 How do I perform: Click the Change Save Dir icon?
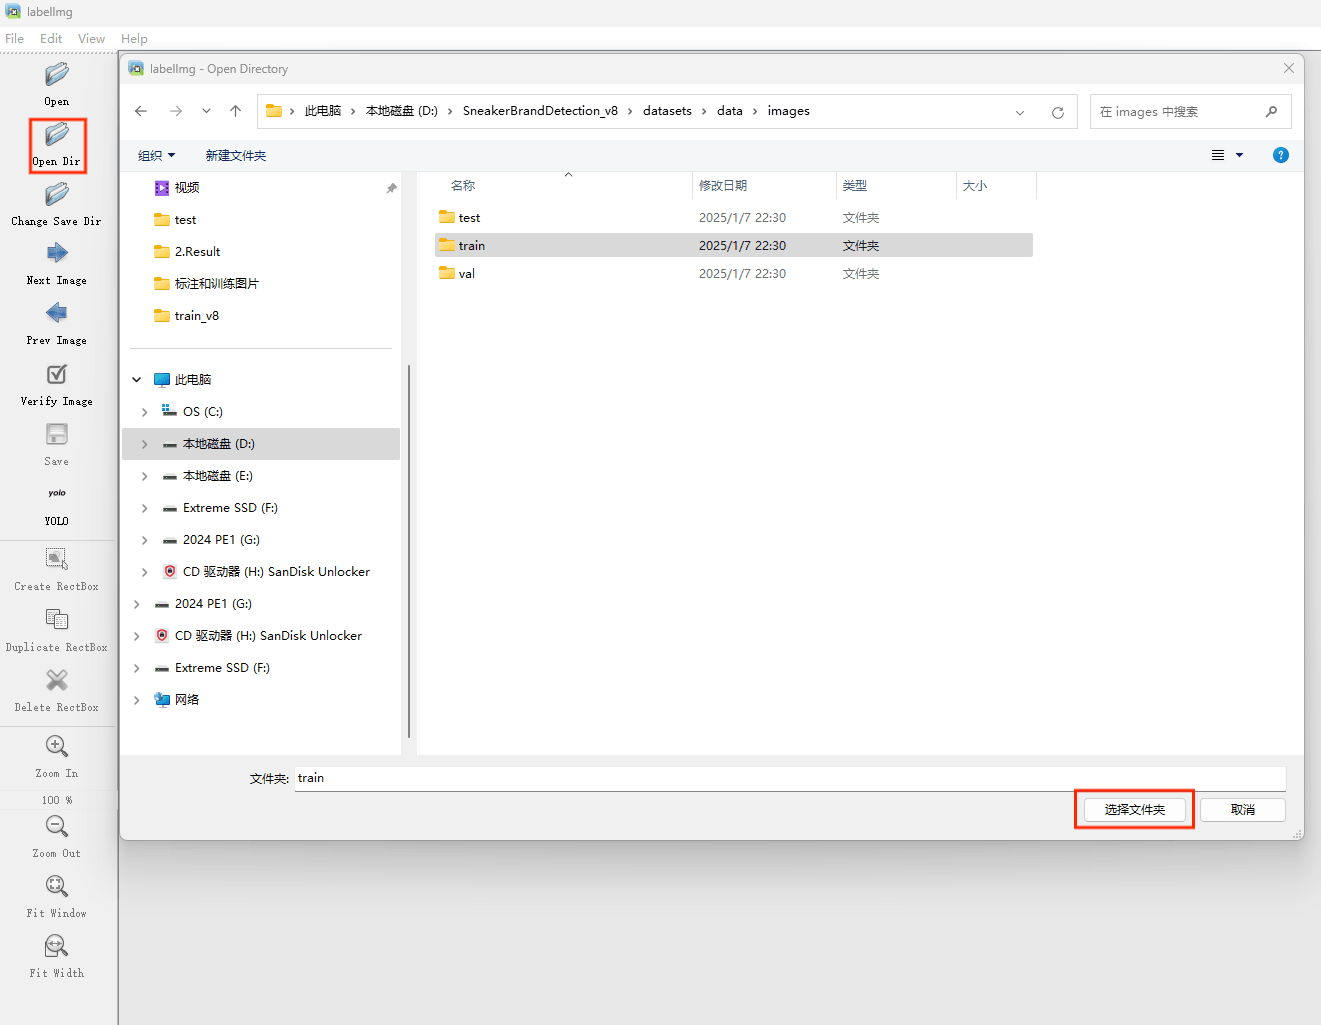pyautogui.click(x=57, y=194)
